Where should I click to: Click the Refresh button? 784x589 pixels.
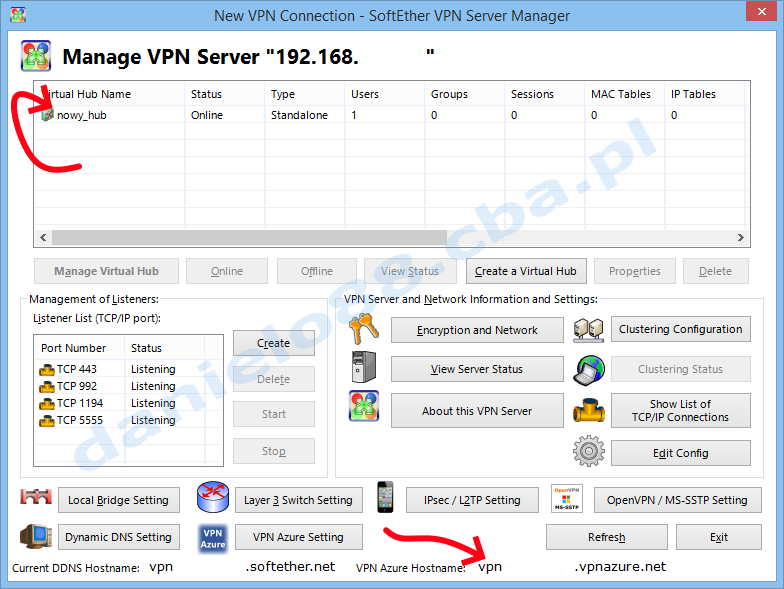(x=606, y=537)
